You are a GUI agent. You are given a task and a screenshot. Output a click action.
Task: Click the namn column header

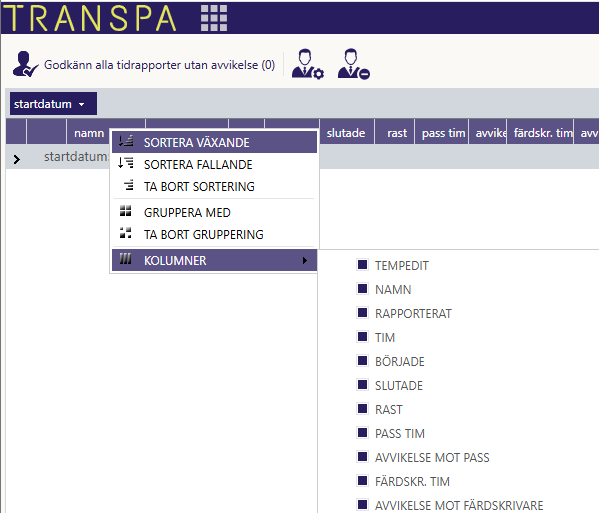pos(89,133)
